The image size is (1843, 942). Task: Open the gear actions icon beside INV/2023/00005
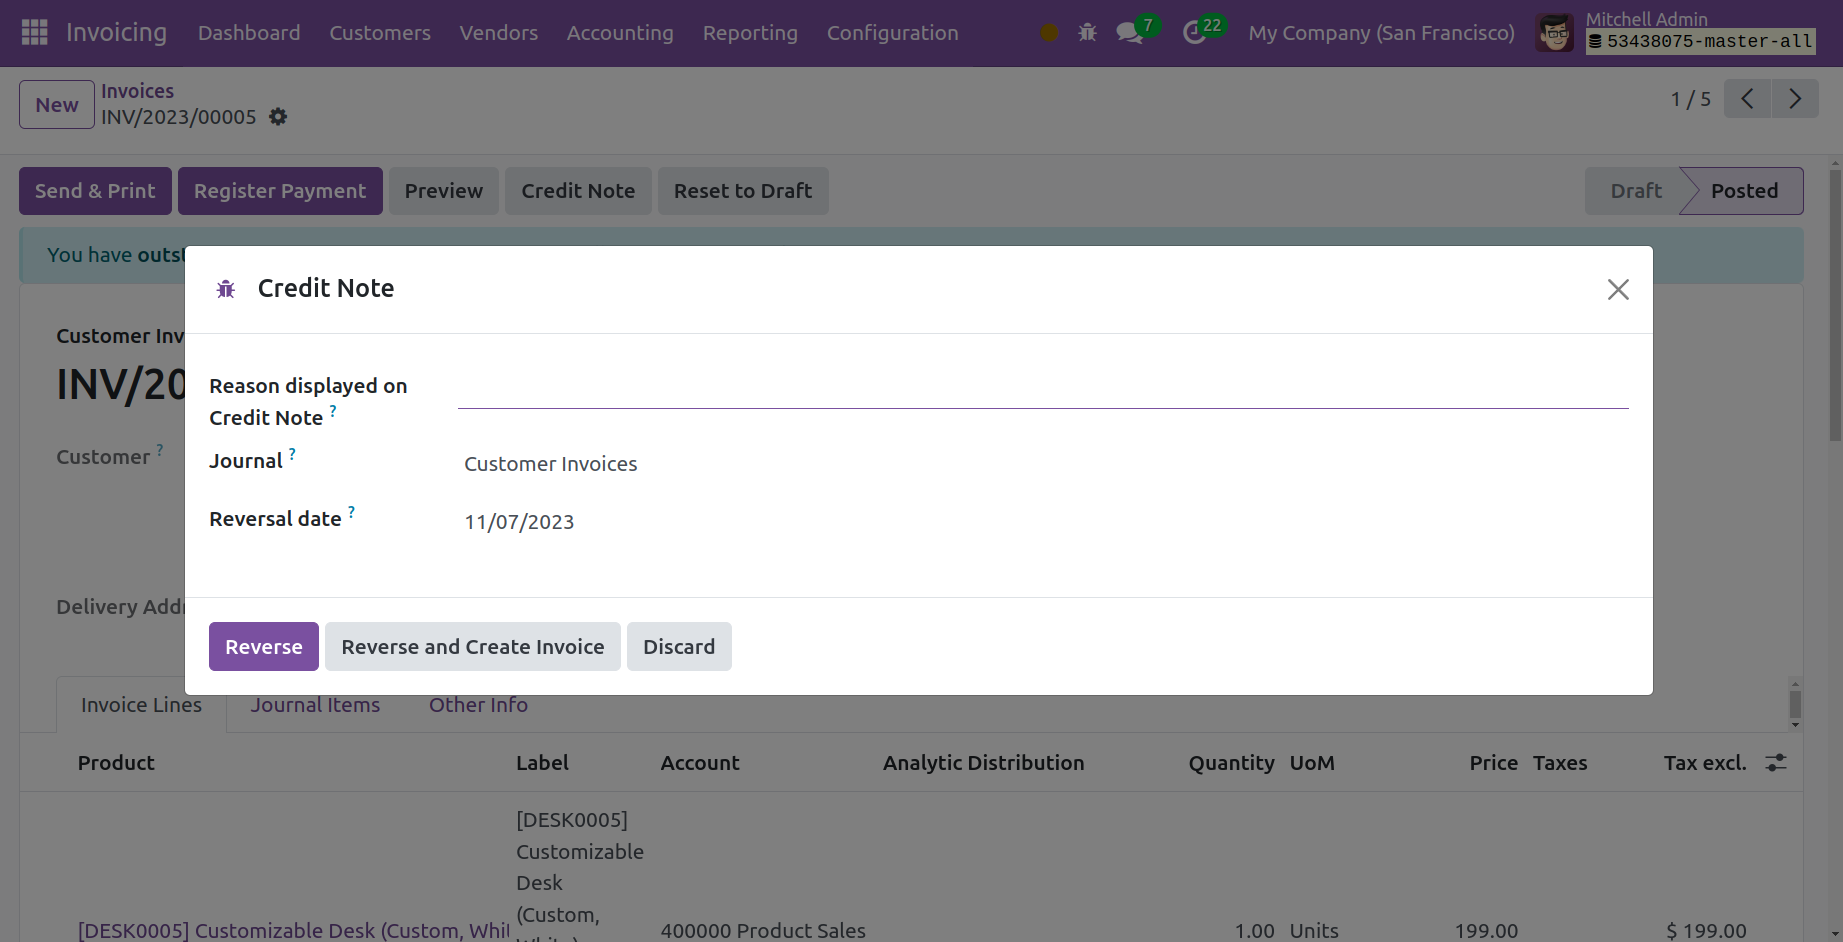click(278, 117)
